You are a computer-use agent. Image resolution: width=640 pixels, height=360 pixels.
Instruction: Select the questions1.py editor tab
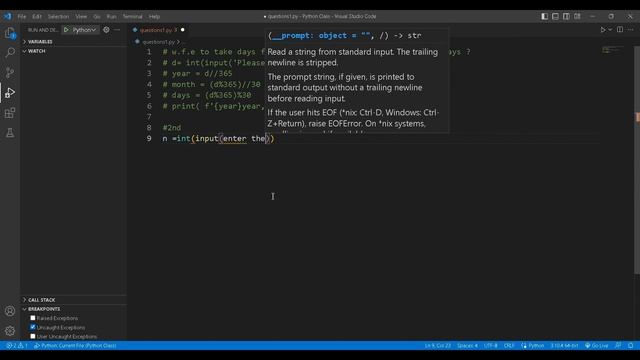point(158,30)
